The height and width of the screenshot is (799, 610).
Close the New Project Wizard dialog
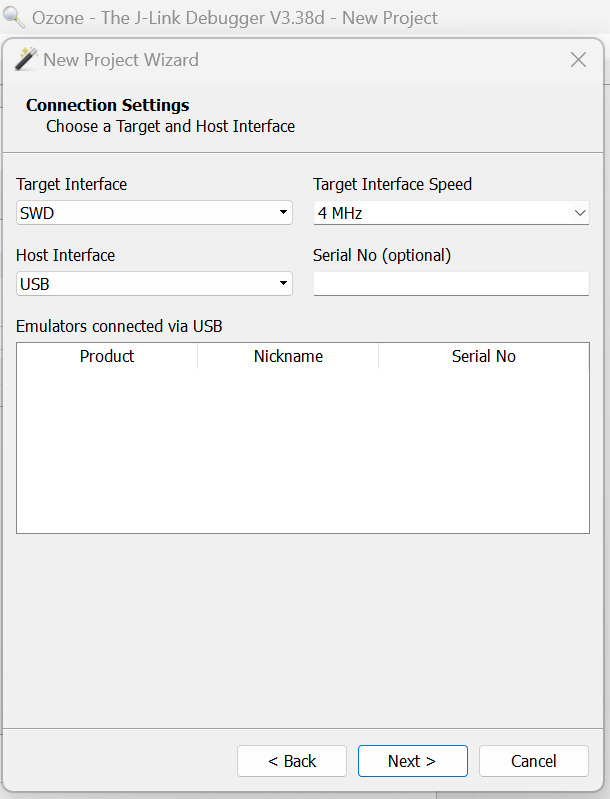pyautogui.click(x=578, y=60)
